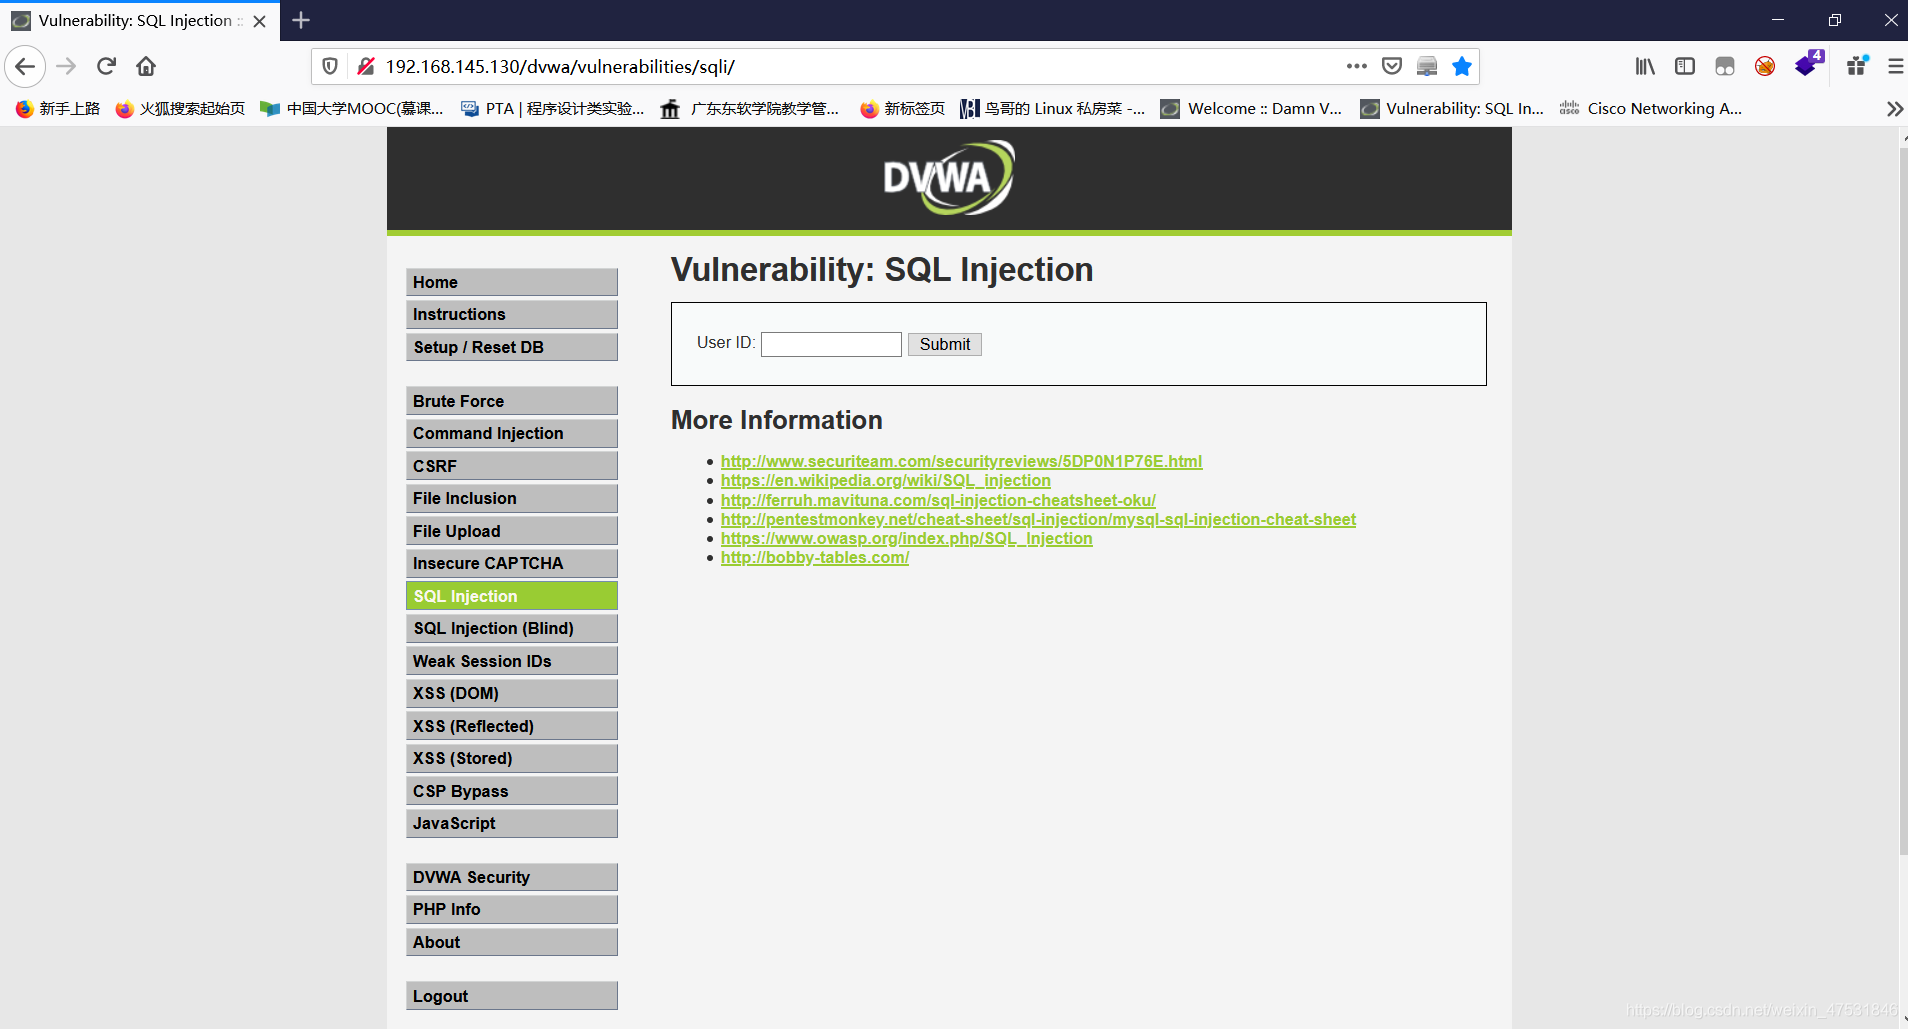Click the orange blocked-circle extension icon
1908x1029 pixels.
click(1765, 67)
